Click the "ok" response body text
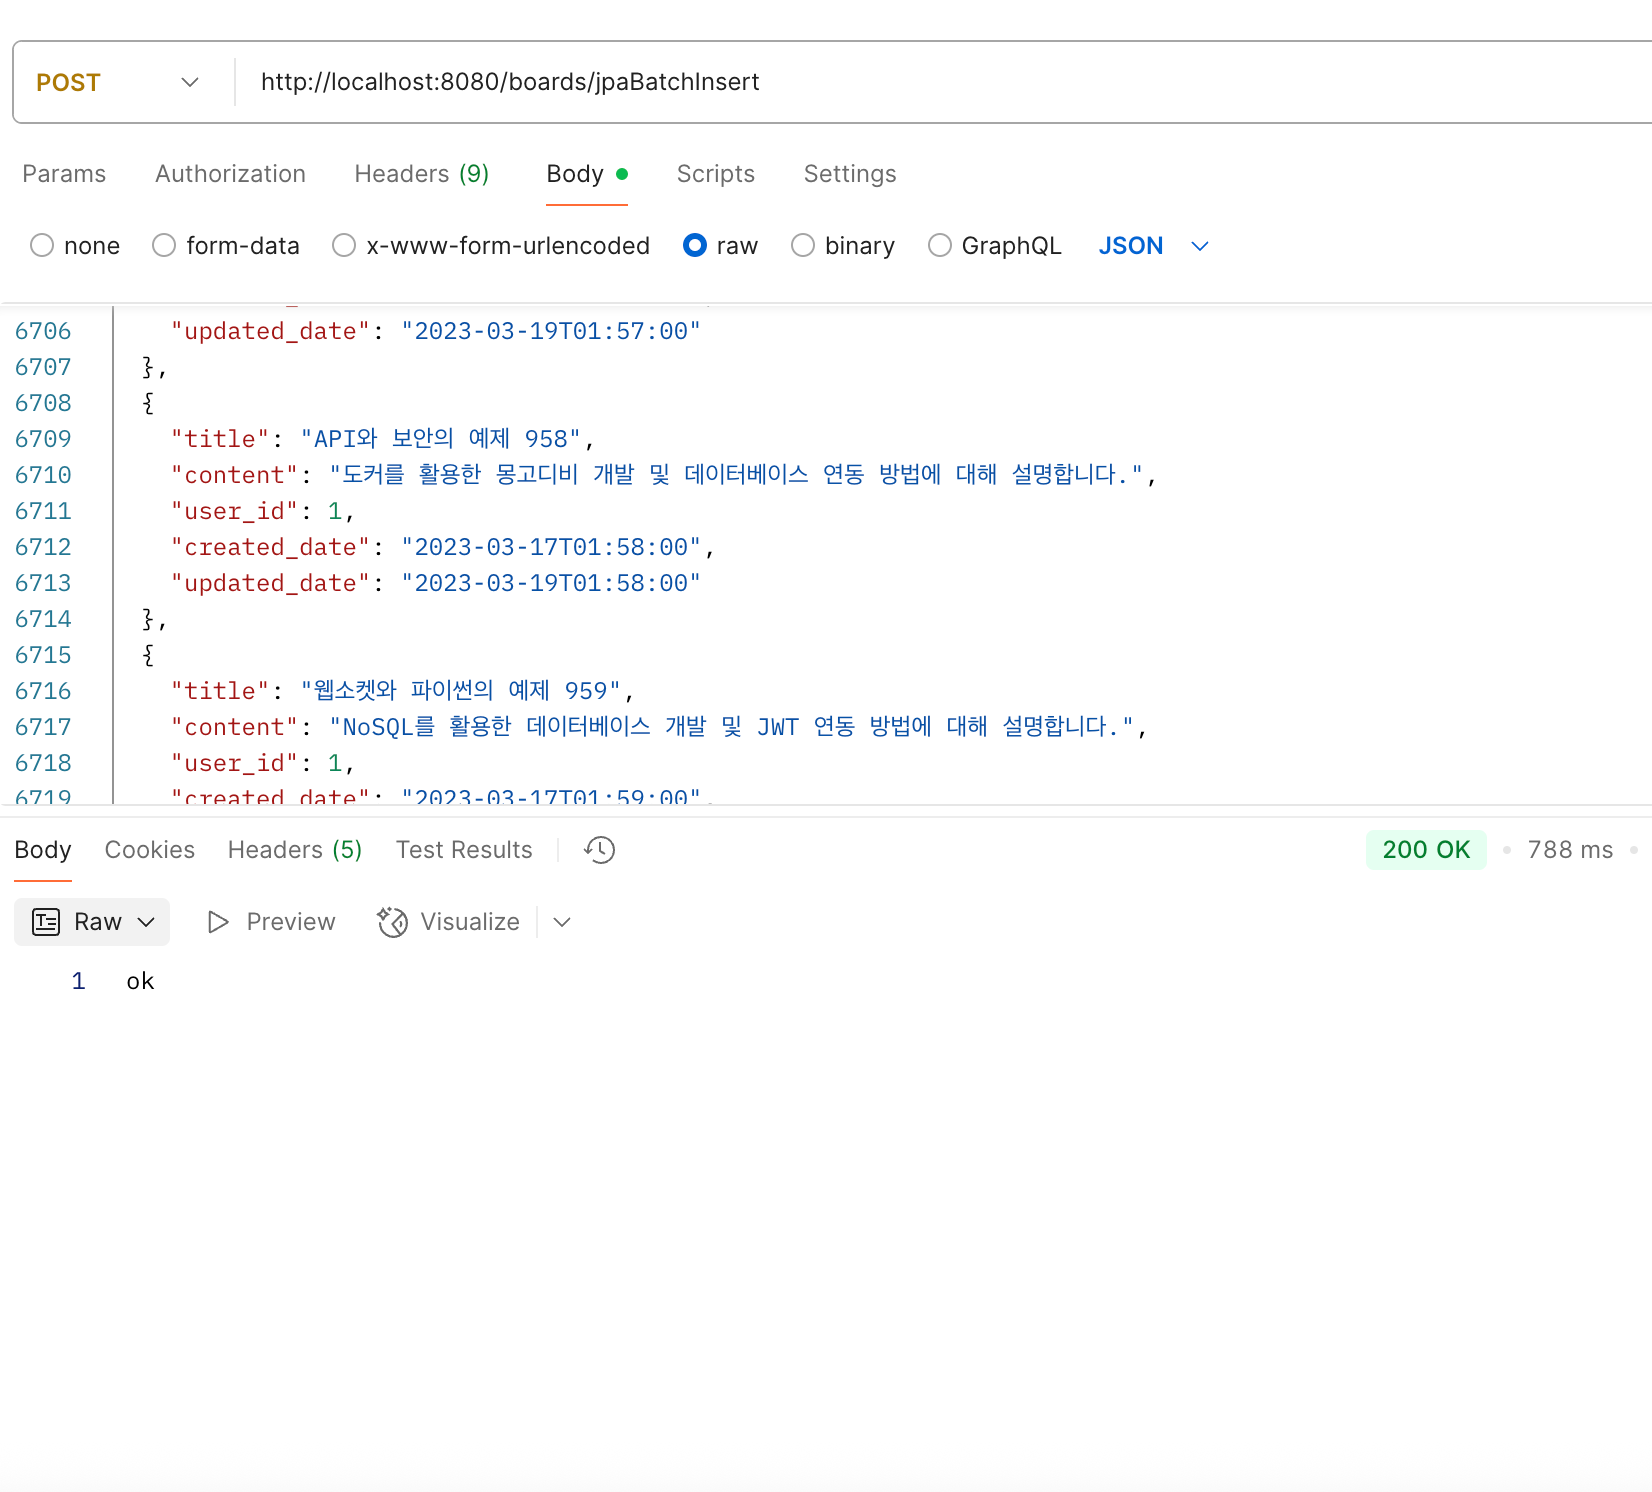 click(x=140, y=981)
